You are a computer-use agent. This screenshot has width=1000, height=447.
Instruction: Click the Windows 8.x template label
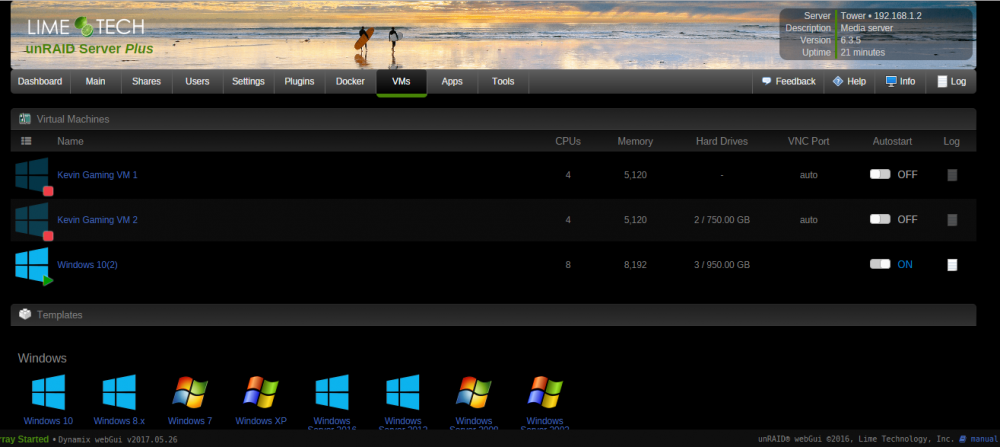(x=119, y=421)
